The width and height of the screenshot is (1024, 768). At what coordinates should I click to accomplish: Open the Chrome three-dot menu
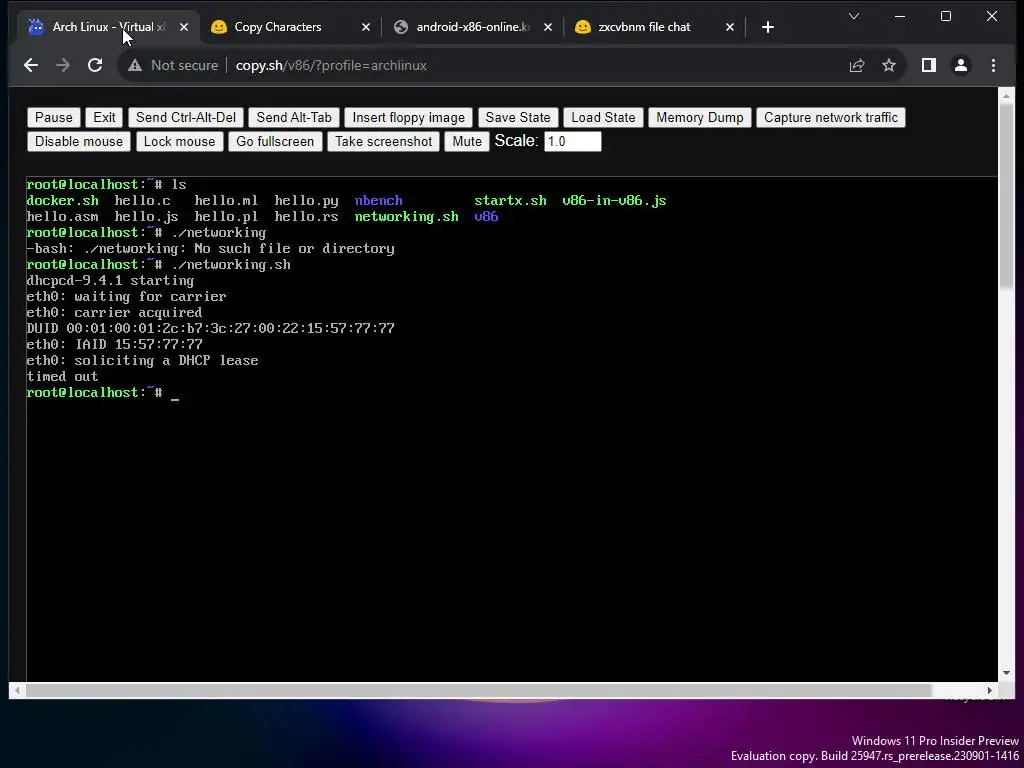[993, 65]
